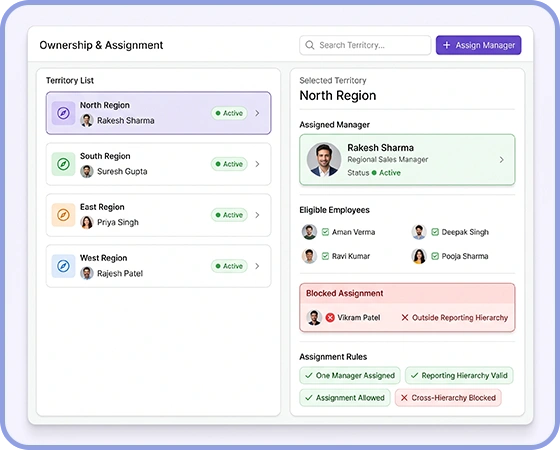This screenshot has height=450, width=560.
Task: Select the West Region label
Action: (x=104, y=258)
